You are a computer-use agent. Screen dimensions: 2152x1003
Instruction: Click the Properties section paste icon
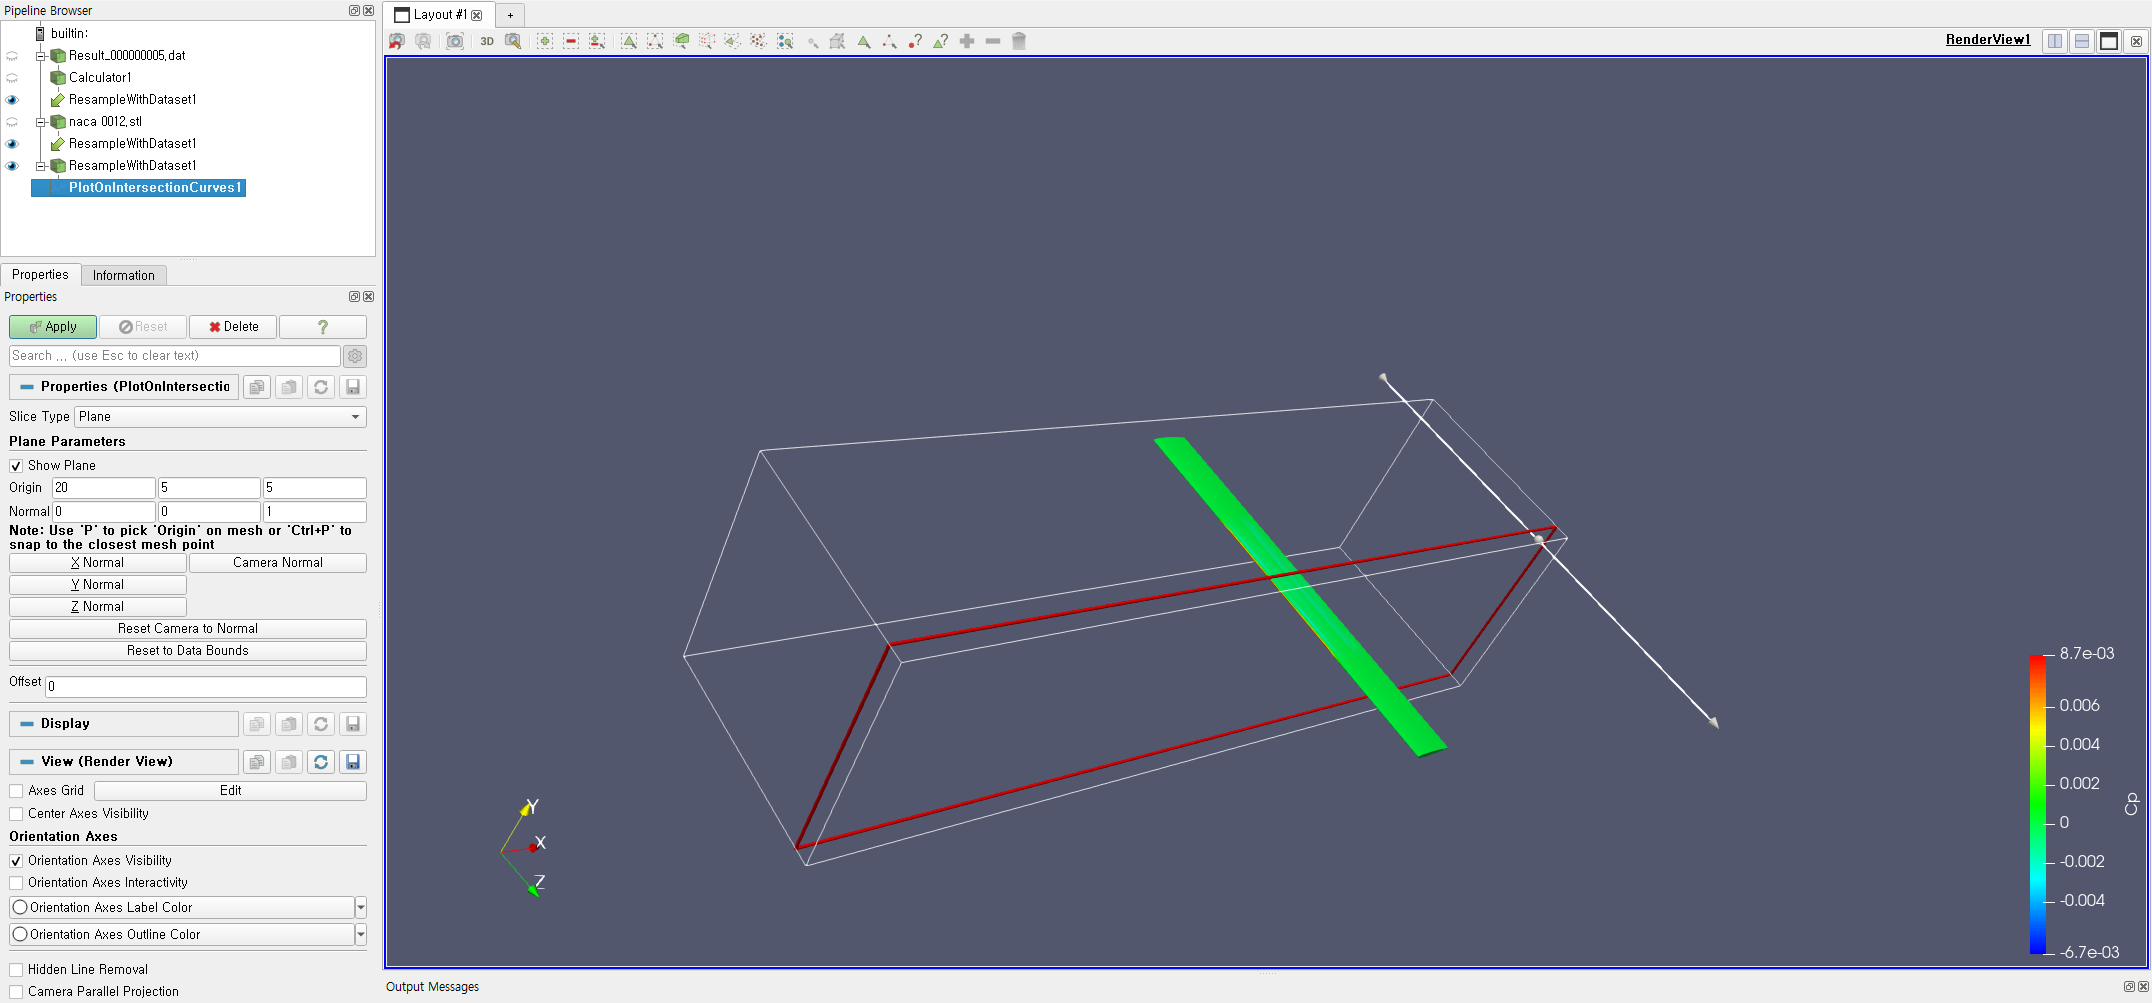289,387
